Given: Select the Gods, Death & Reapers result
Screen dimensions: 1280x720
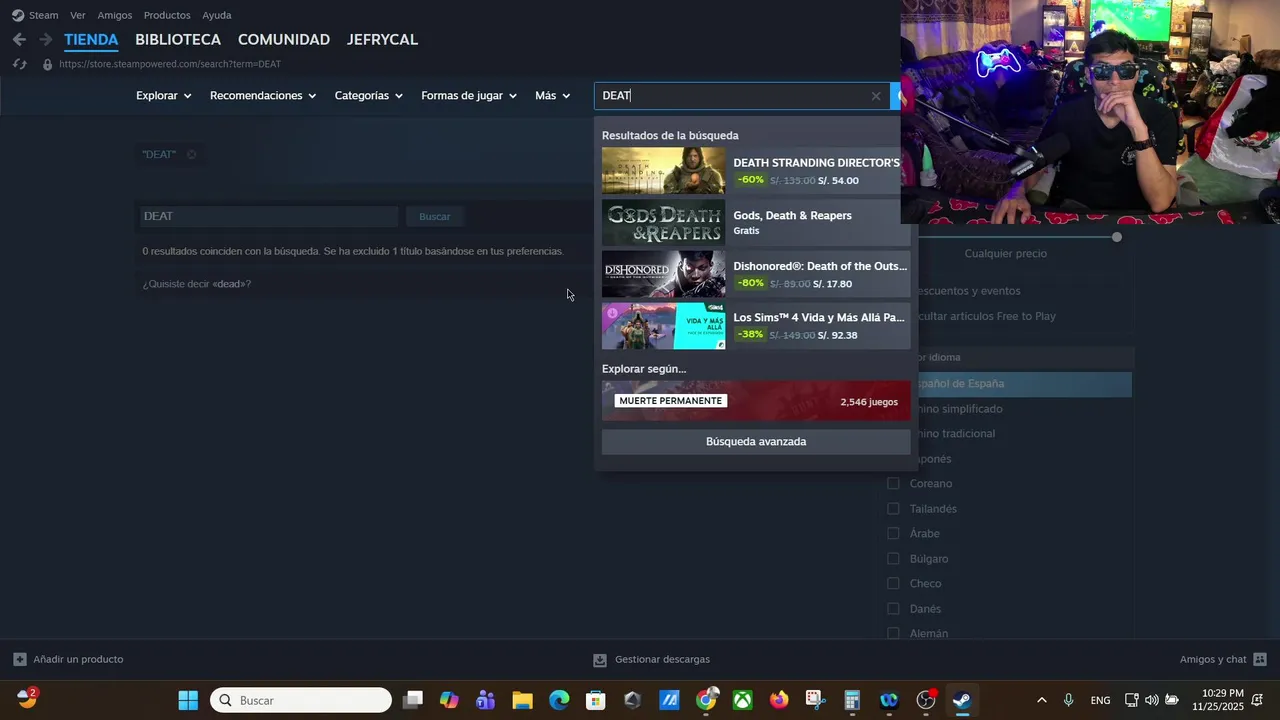Looking at the screenshot, I should (756, 222).
